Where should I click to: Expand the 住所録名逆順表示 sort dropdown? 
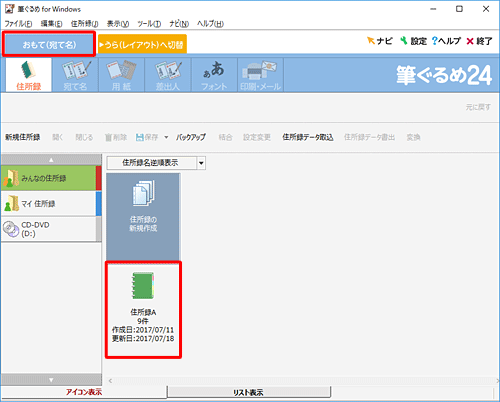pyautogui.click(x=201, y=163)
